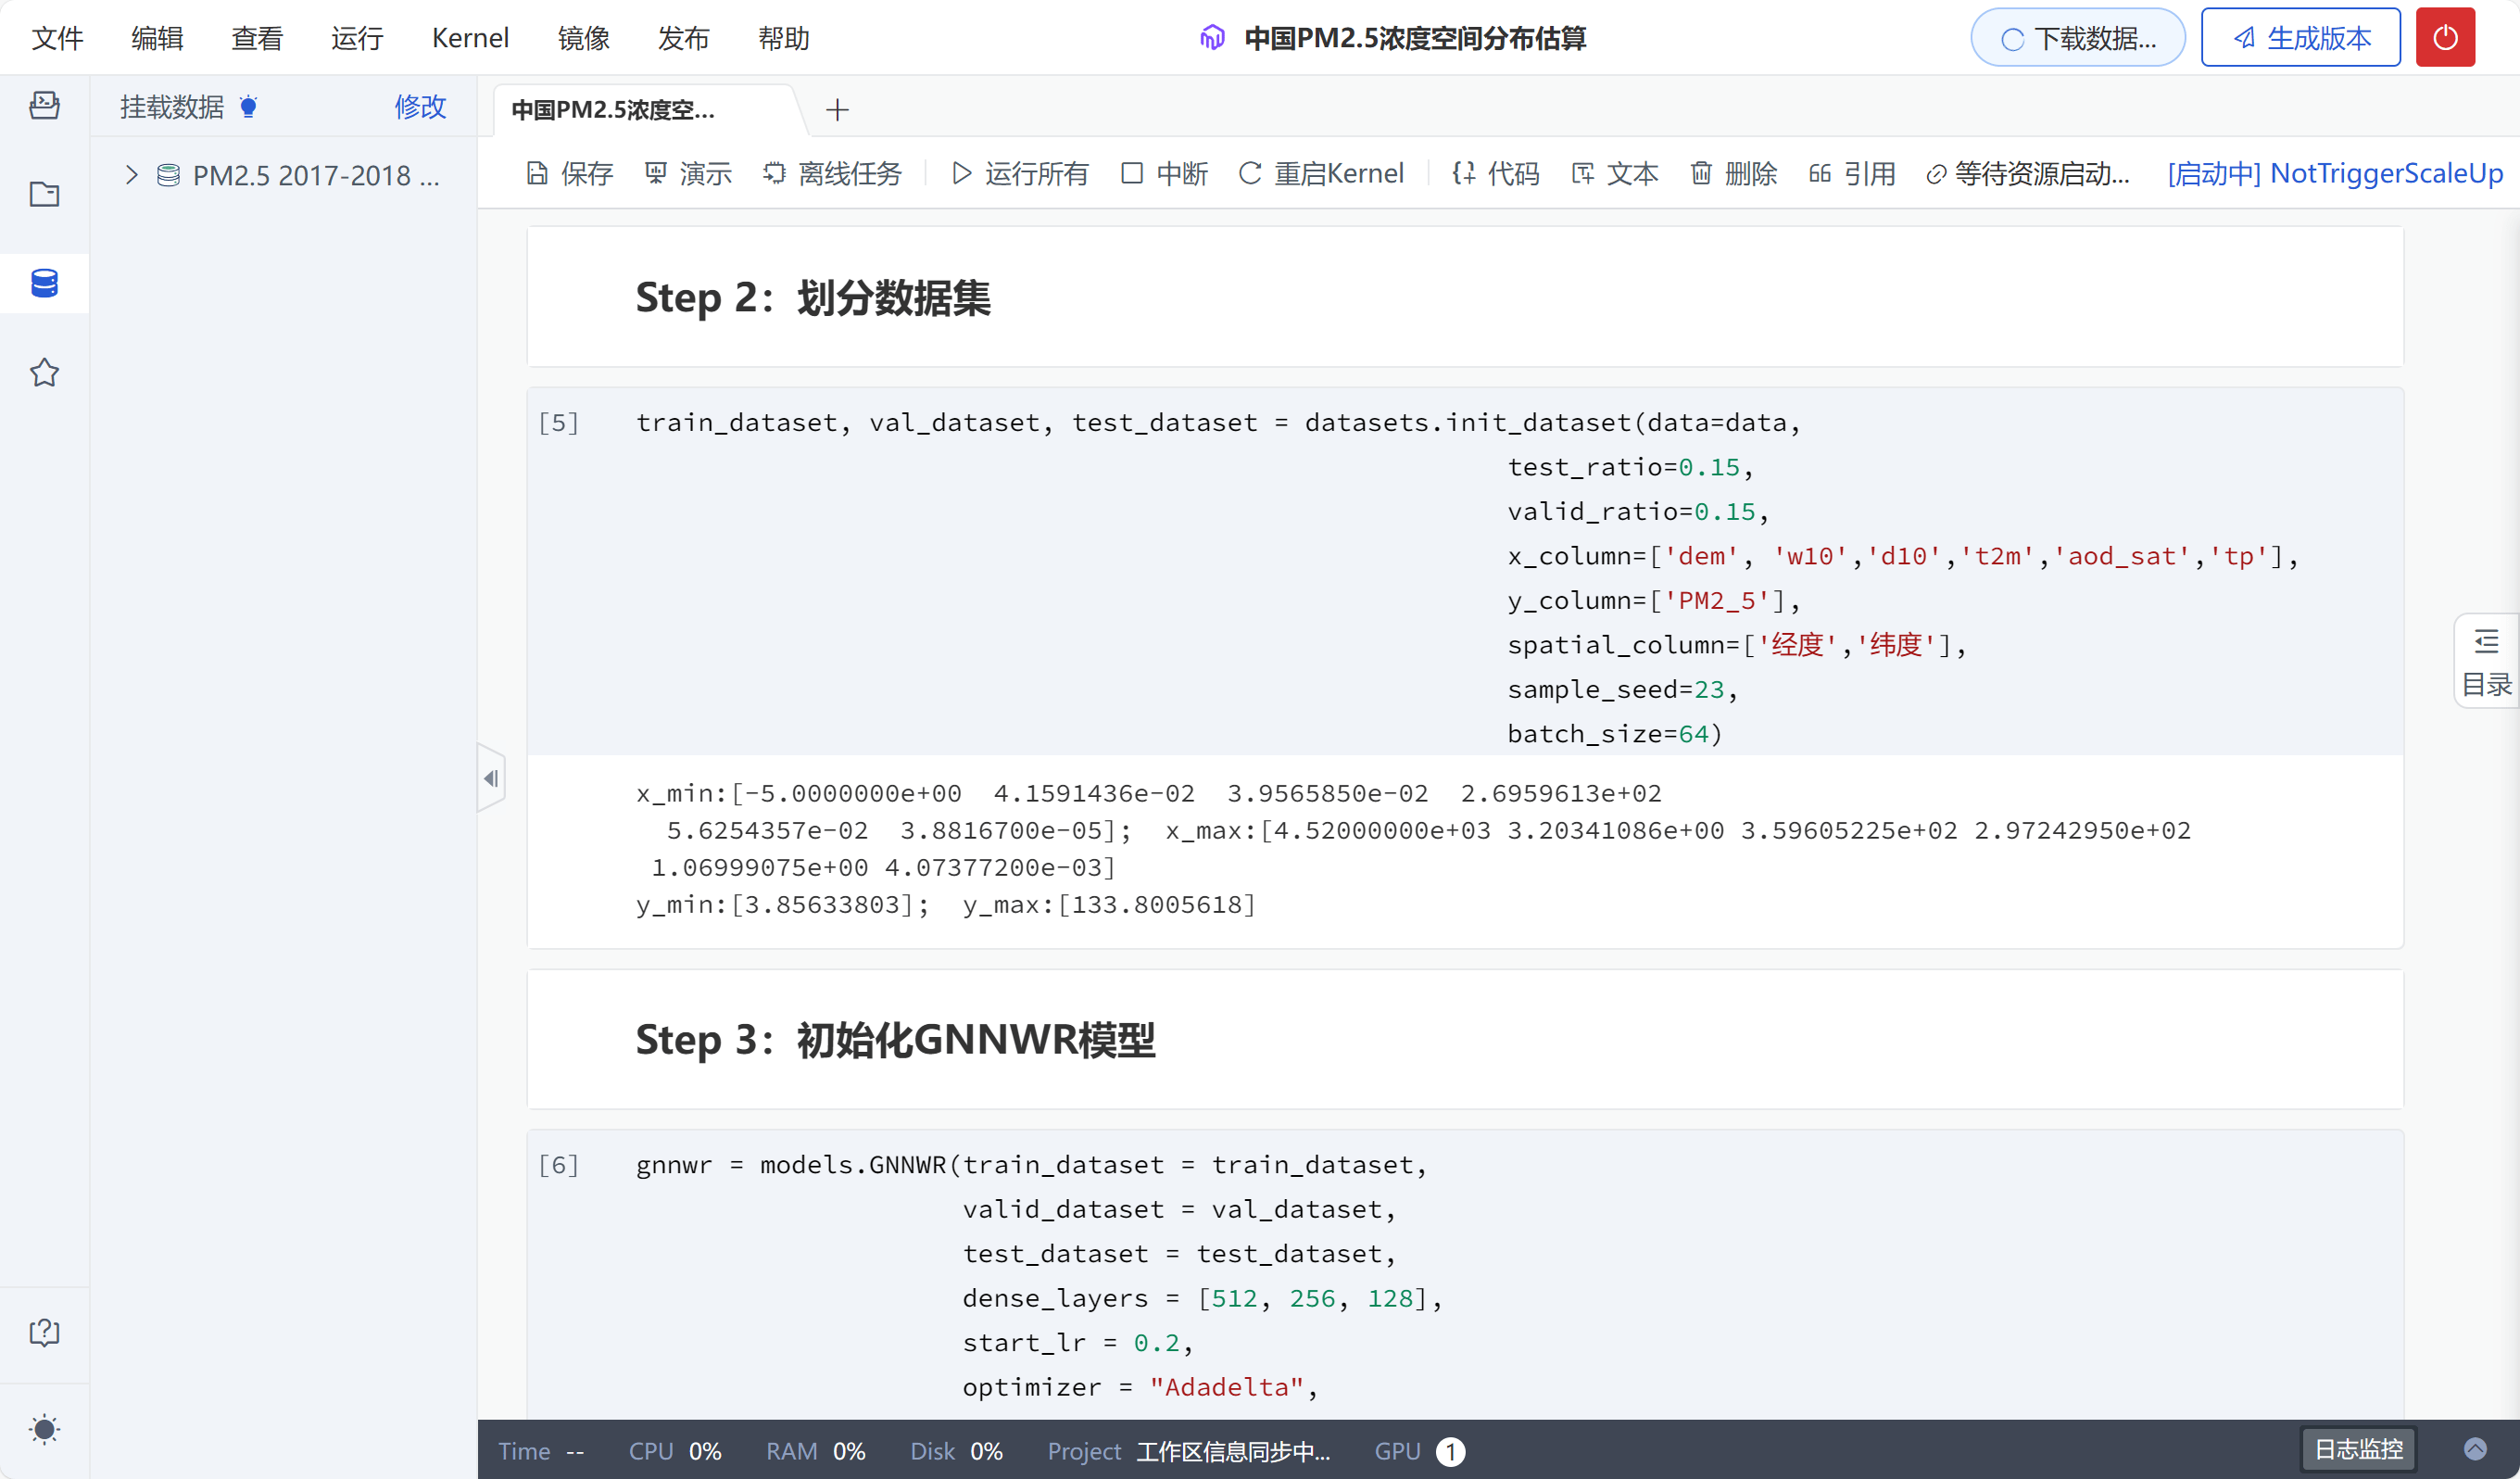Screen dimensions: 2520x1479
Task: Click the batch_size=64 code line
Action: coord(1615,734)
